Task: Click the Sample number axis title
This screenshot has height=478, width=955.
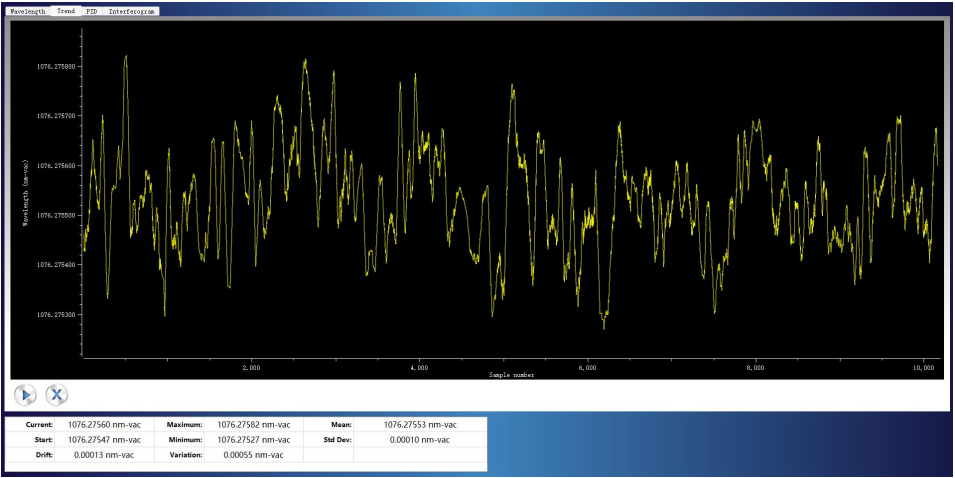Action: pyautogui.click(x=512, y=376)
